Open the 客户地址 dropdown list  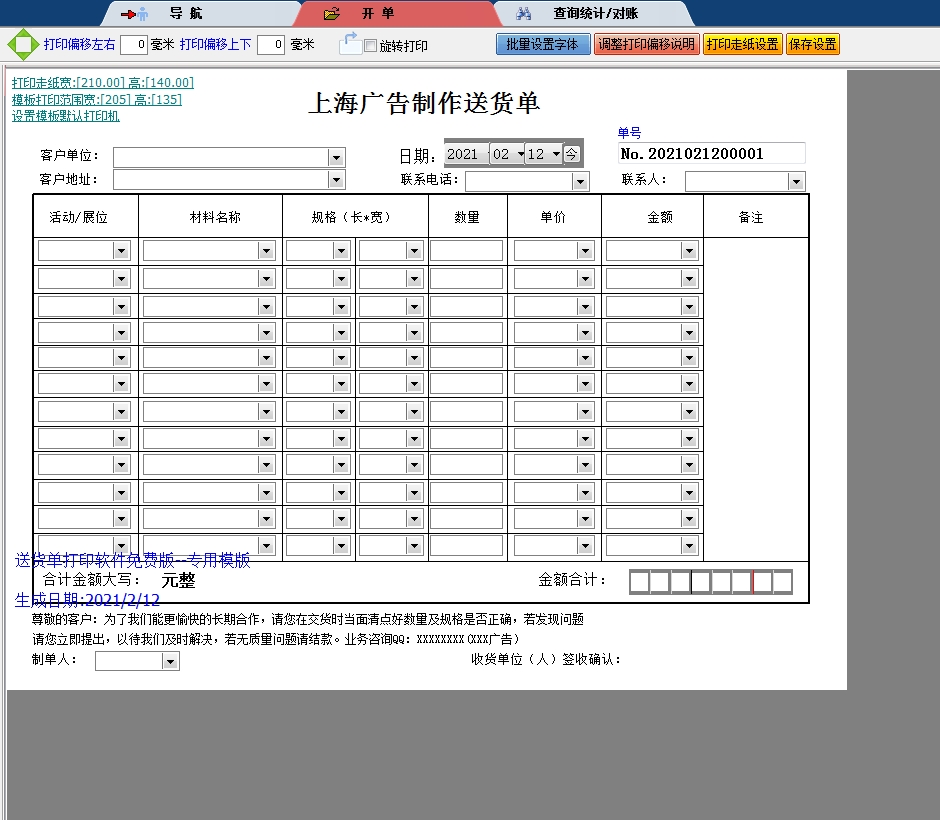point(336,180)
